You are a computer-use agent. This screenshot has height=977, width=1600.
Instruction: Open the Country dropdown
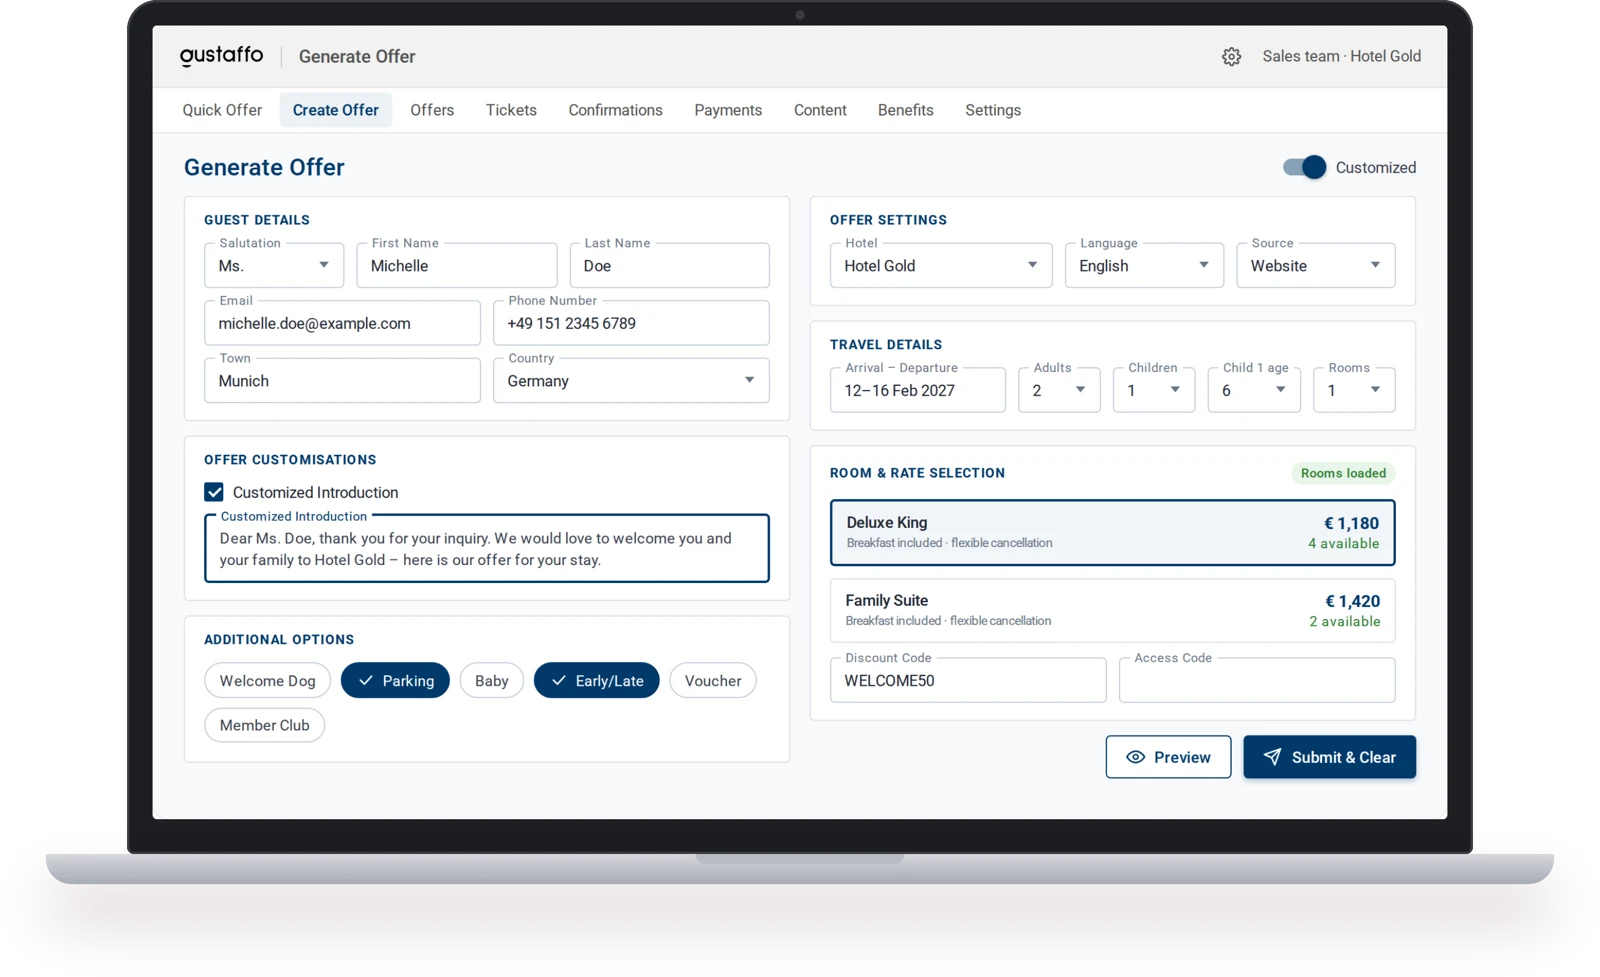click(631, 381)
